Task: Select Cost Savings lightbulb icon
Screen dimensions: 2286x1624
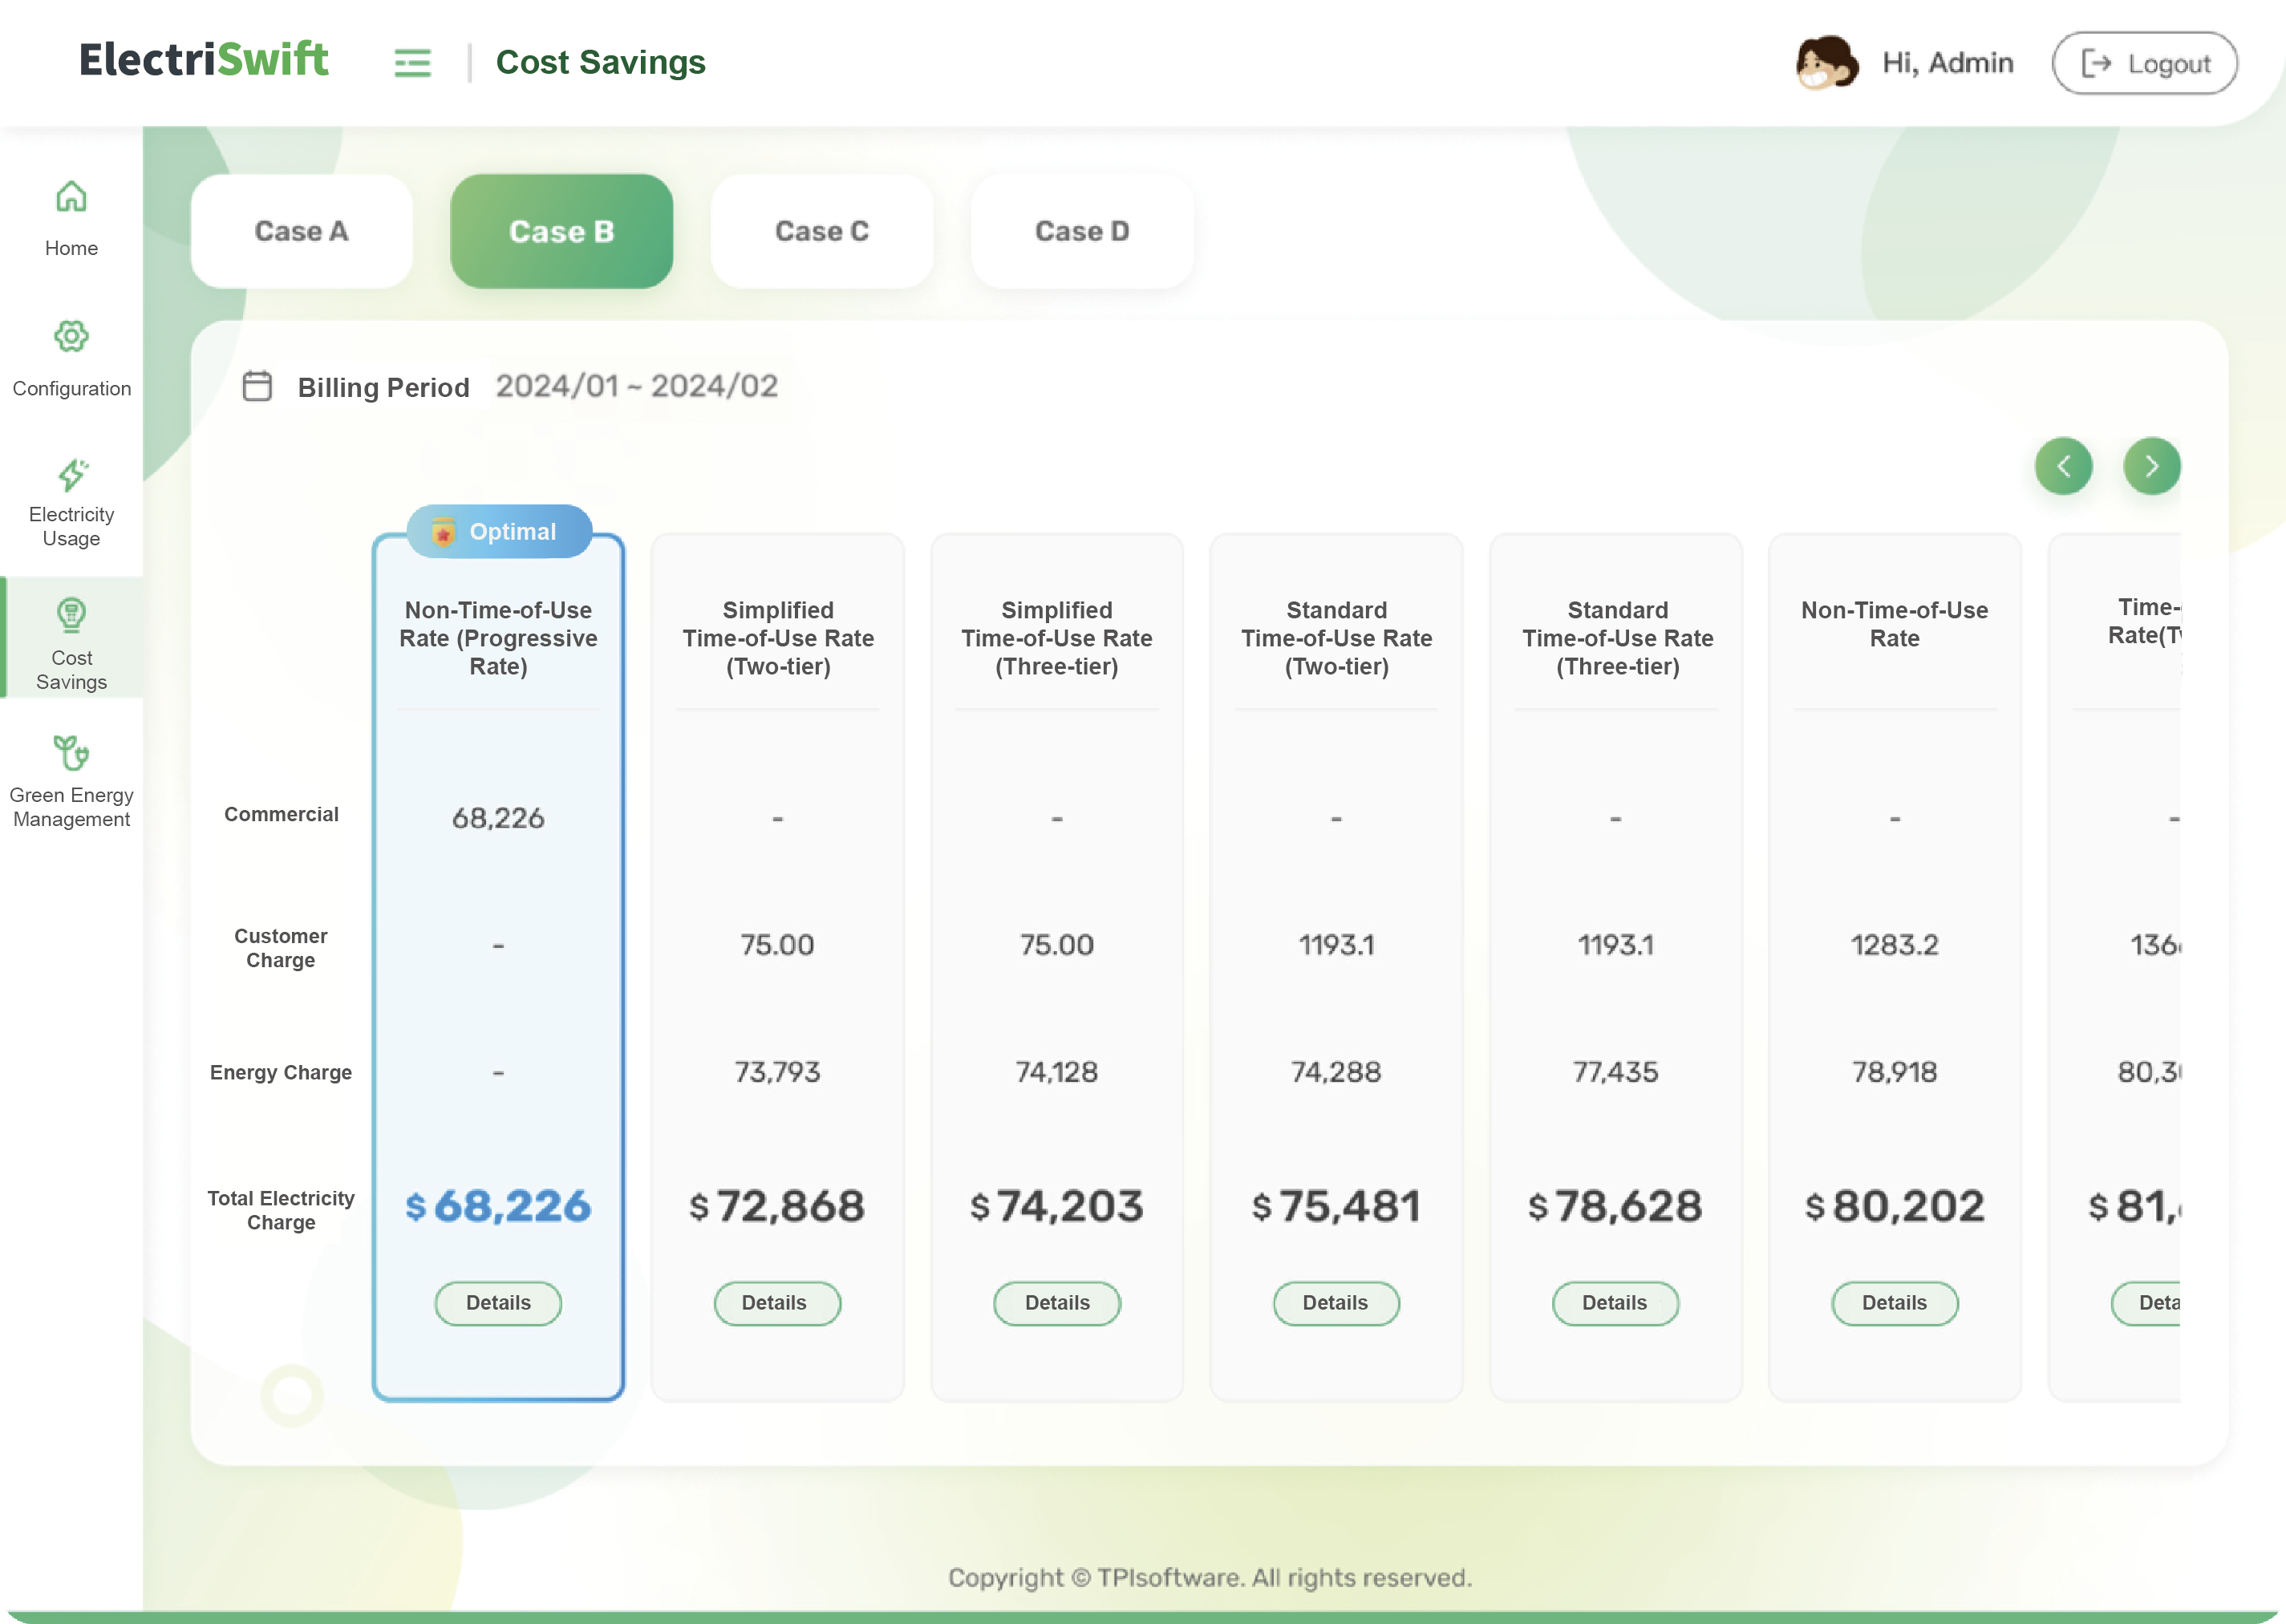Action: click(x=71, y=614)
